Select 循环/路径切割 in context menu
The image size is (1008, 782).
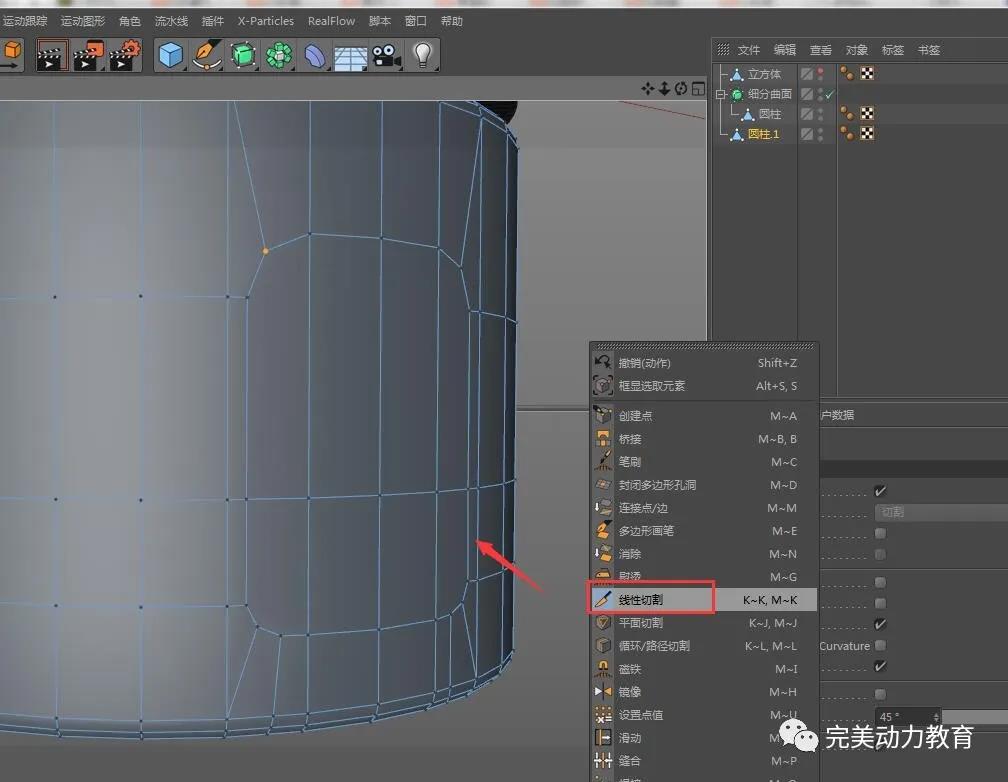point(654,646)
